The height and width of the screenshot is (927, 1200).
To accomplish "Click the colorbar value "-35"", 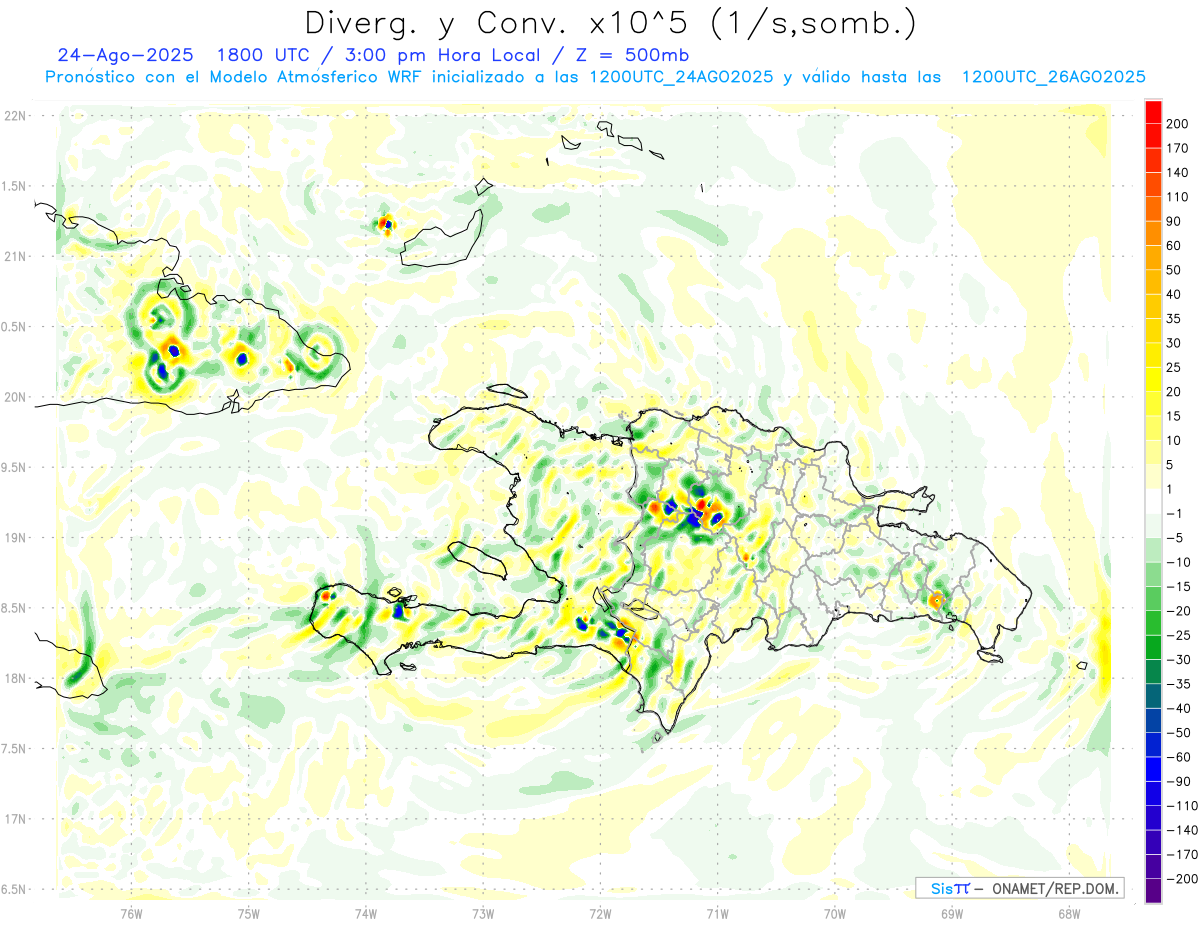I will point(1178,684).
